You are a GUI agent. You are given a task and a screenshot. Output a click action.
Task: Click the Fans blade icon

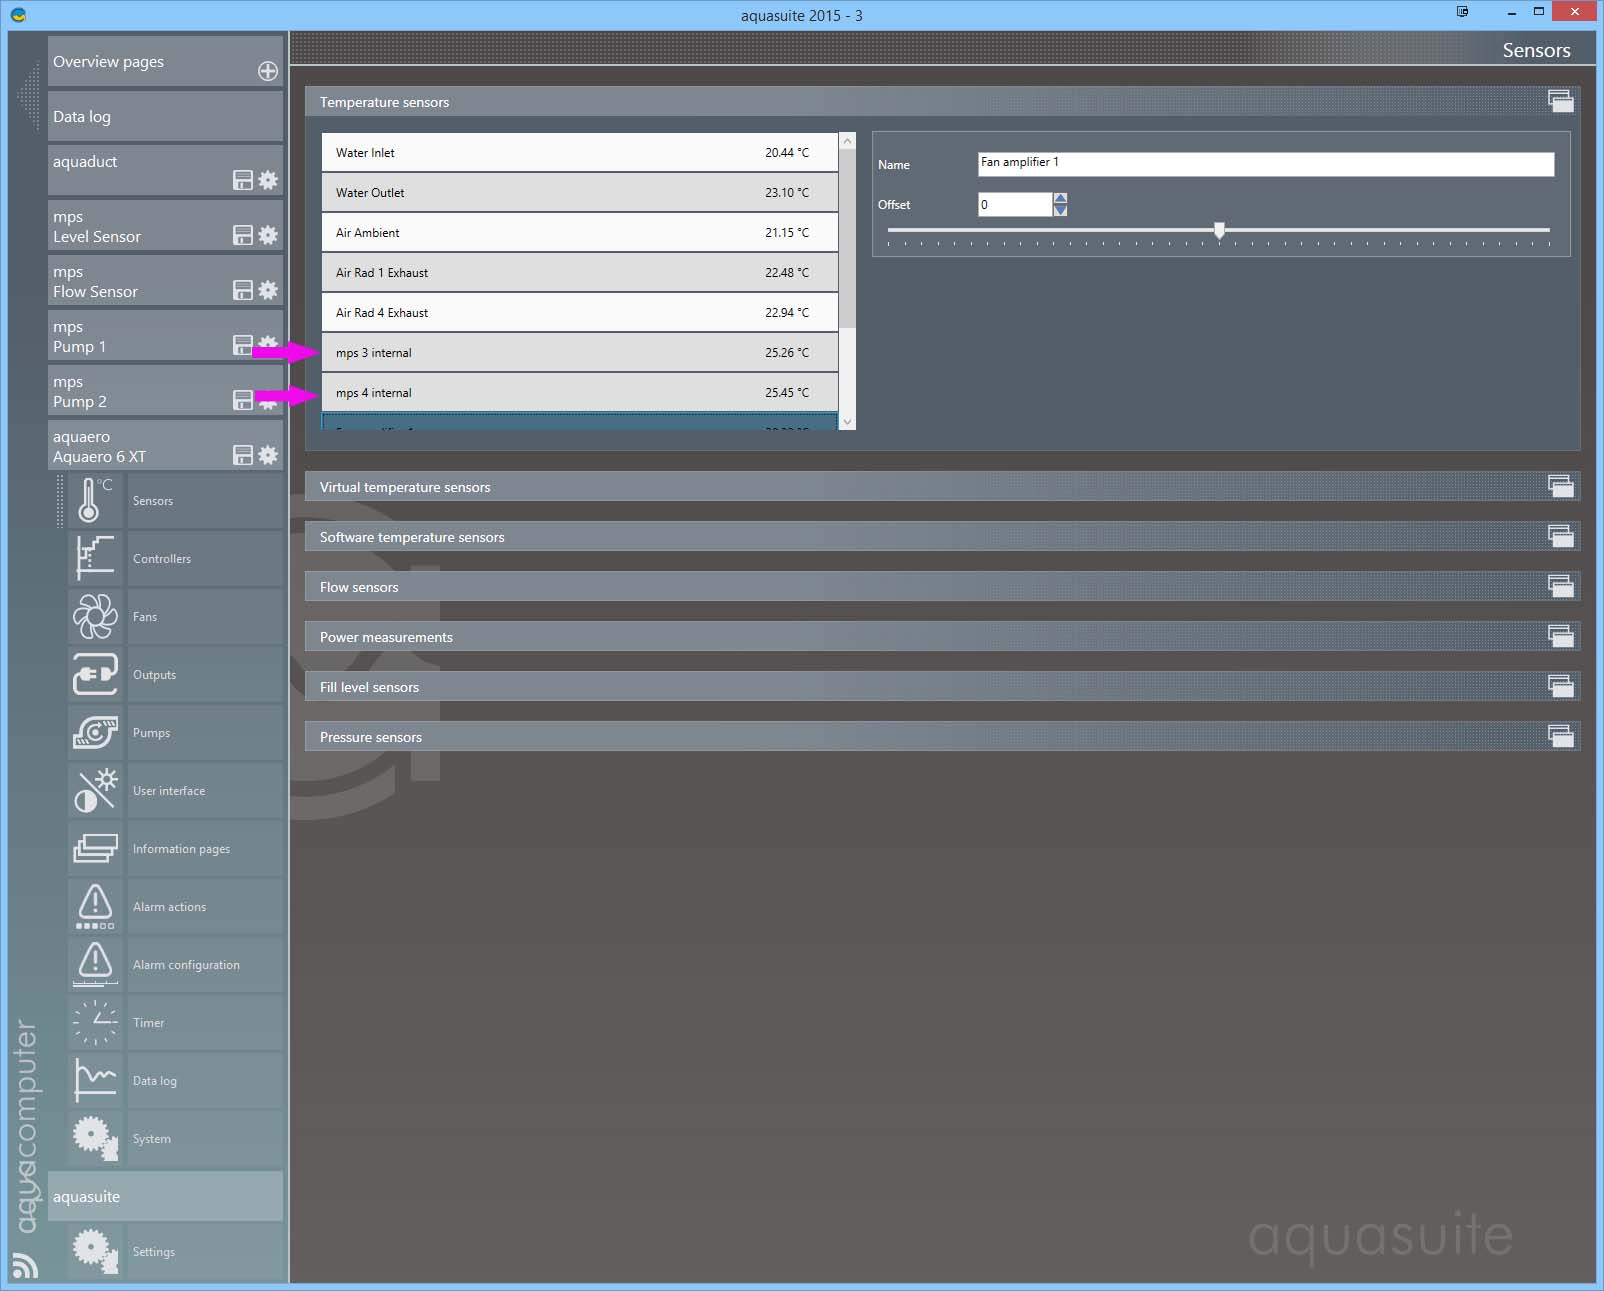pos(95,616)
